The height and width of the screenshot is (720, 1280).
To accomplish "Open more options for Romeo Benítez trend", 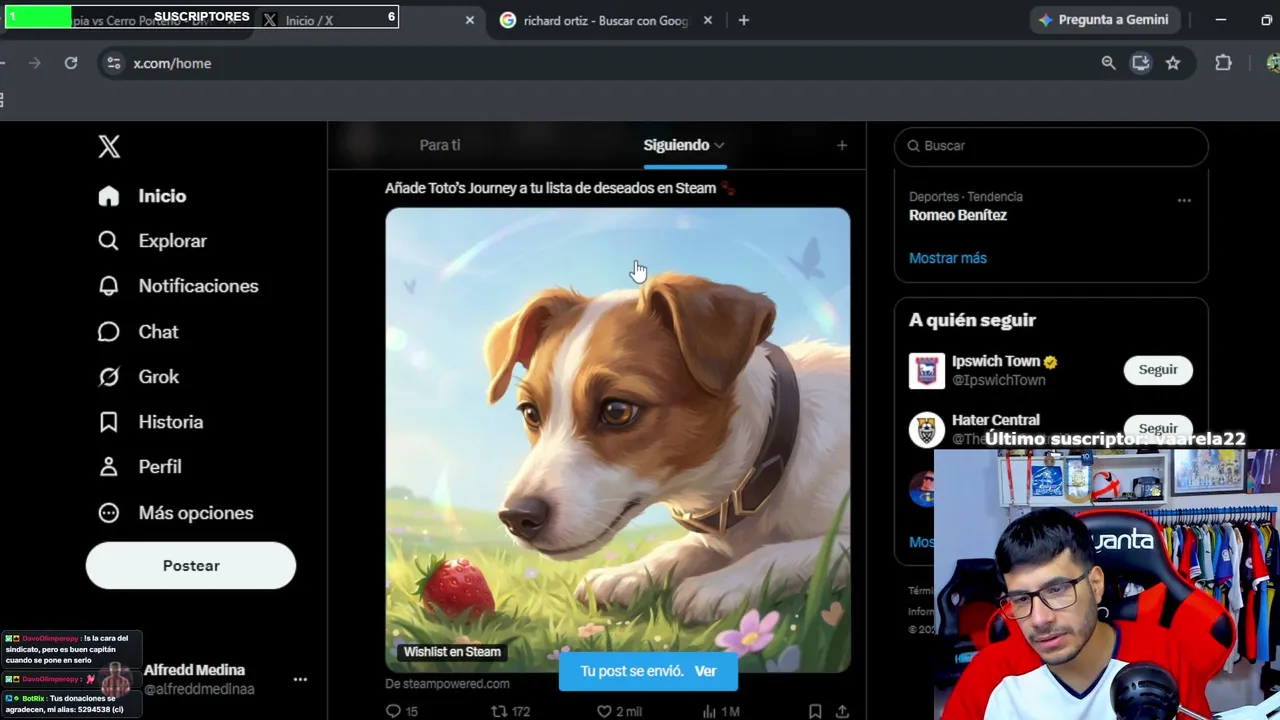I will (1184, 200).
